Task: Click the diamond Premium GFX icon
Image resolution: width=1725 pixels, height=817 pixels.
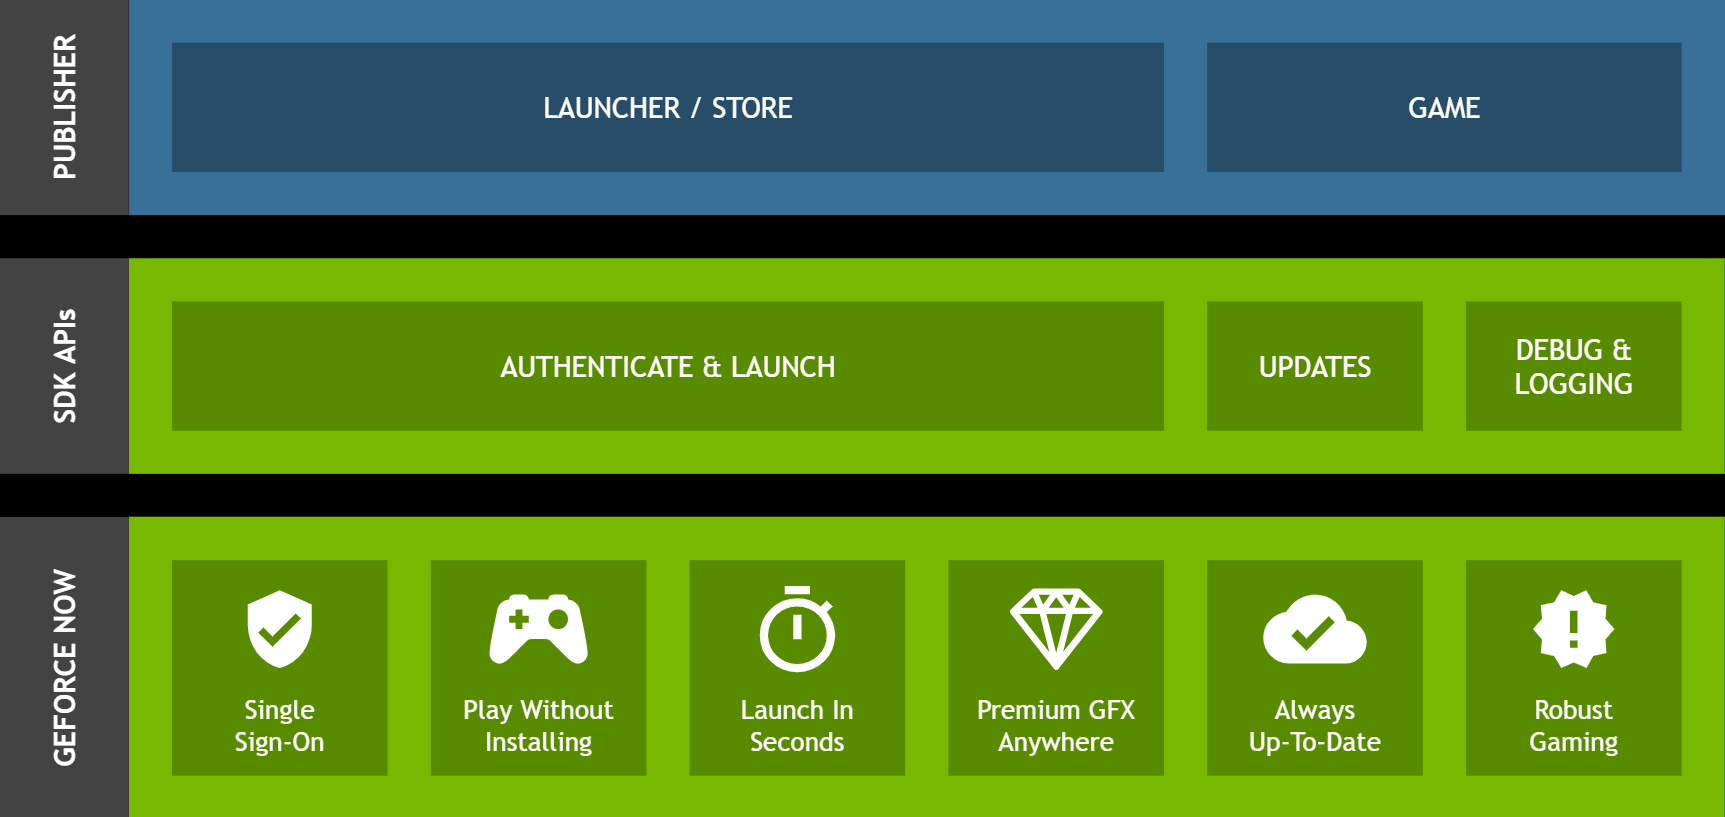Action: [x=1056, y=629]
